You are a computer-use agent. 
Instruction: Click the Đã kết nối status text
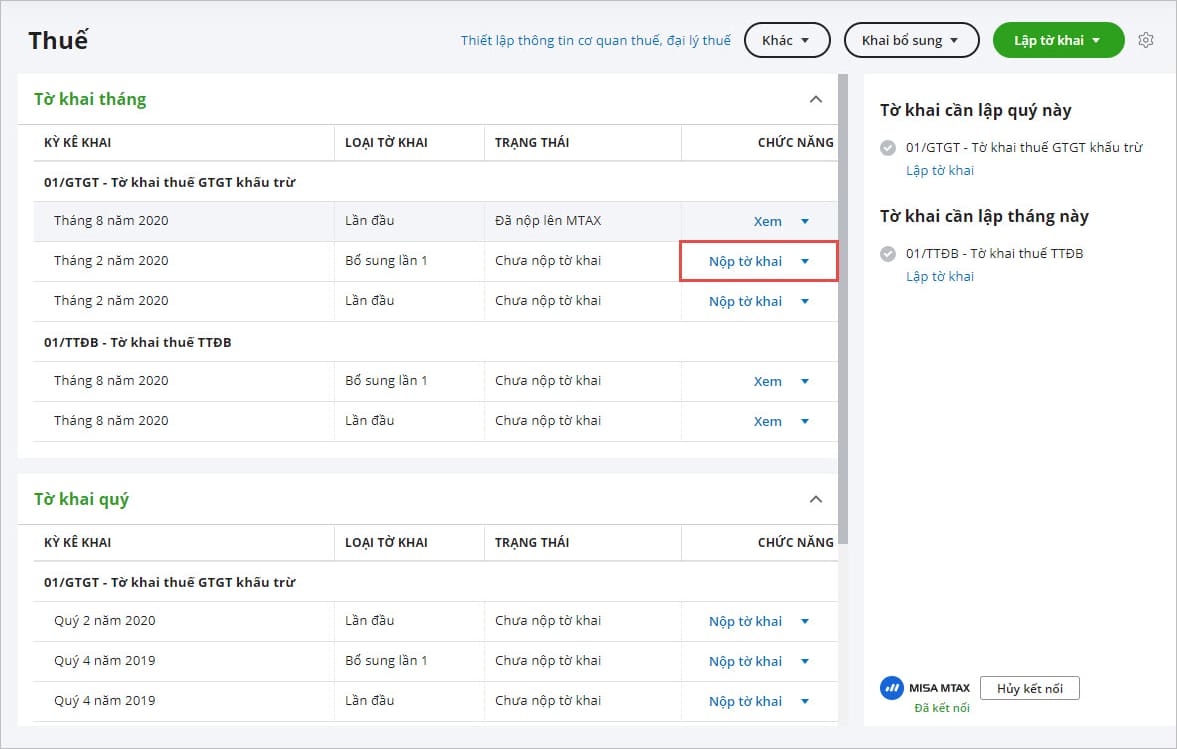pyautogui.click(x=941, y=708)
